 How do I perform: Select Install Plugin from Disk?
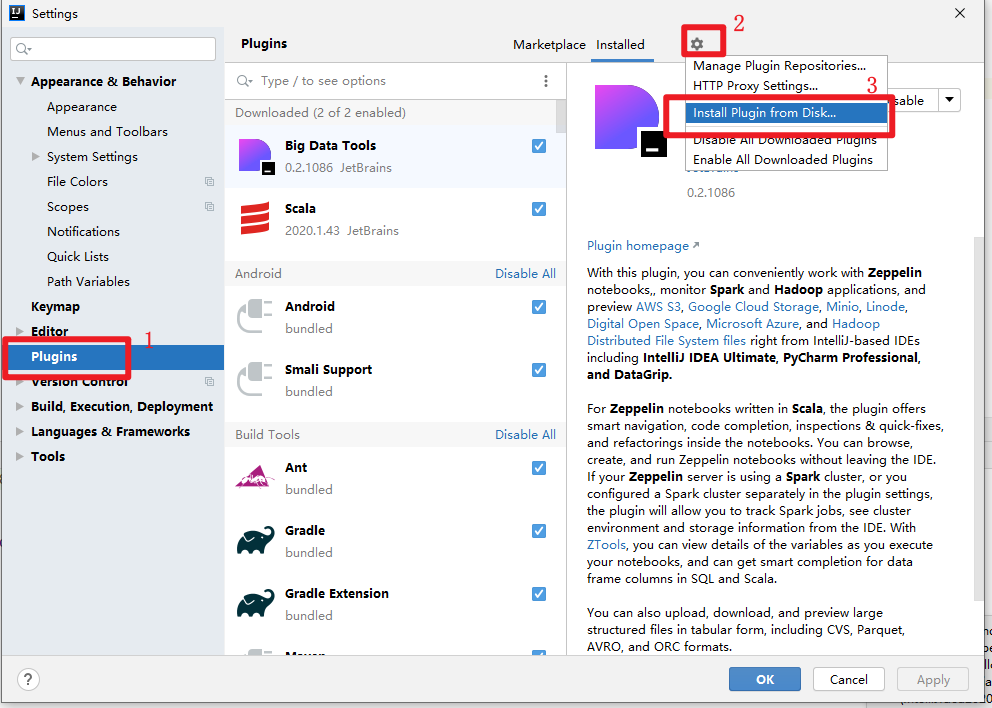click(786, 113)
